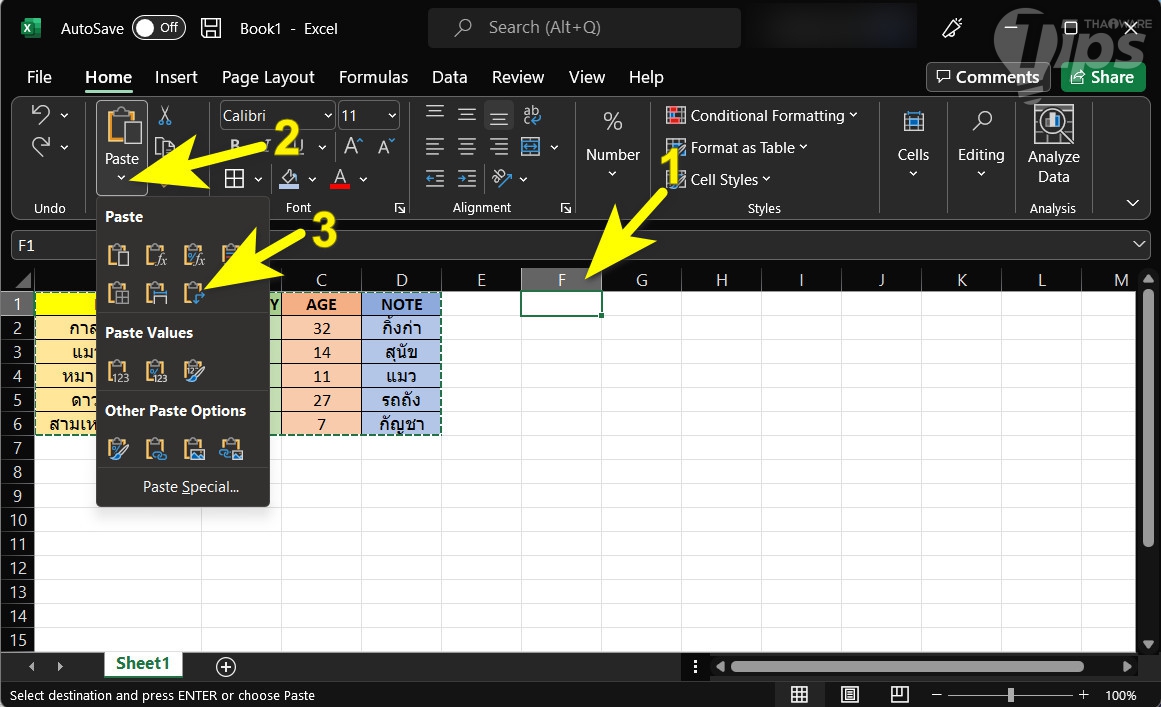Click the Fill Color paint bucket
The image size is (1161, 707).
click(289, 178)
